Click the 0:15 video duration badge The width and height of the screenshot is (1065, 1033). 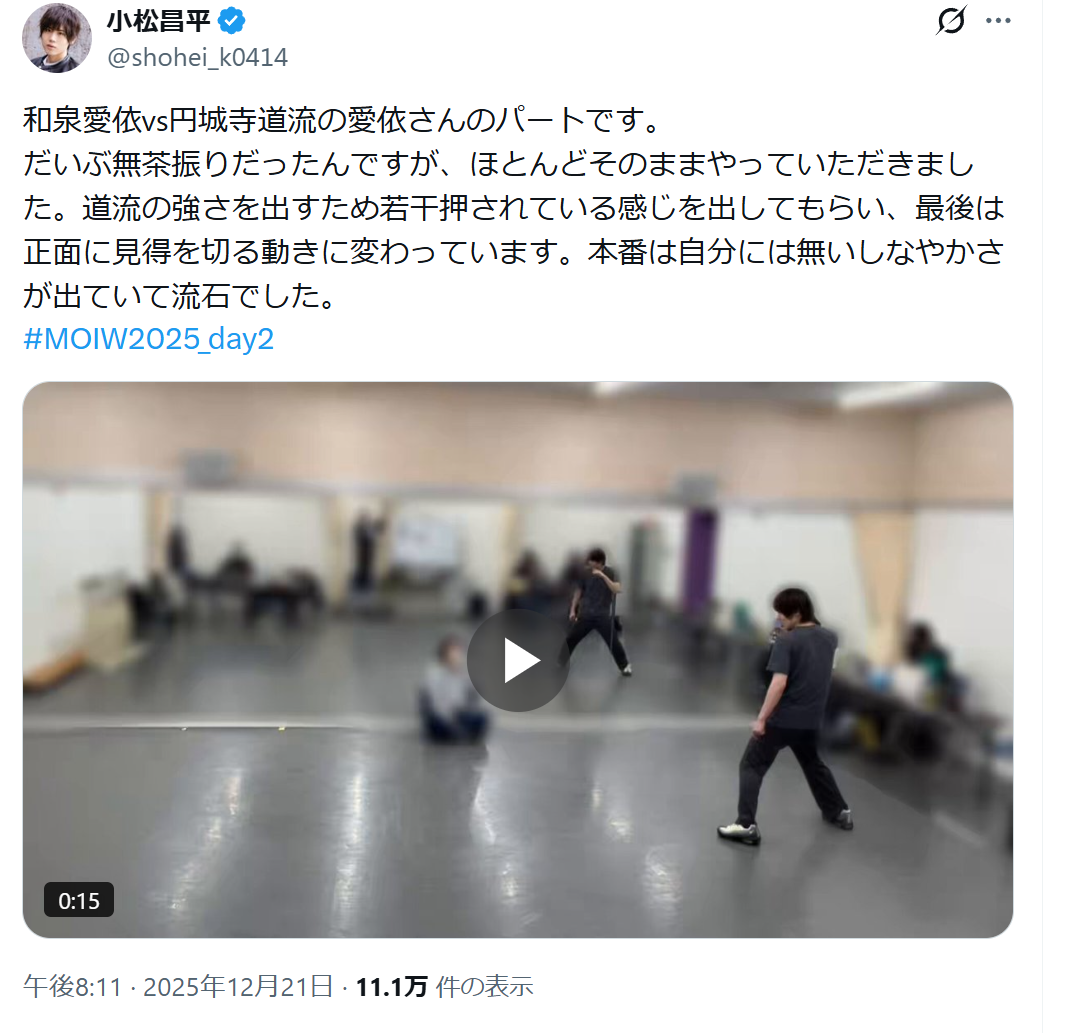coord(79,901)
